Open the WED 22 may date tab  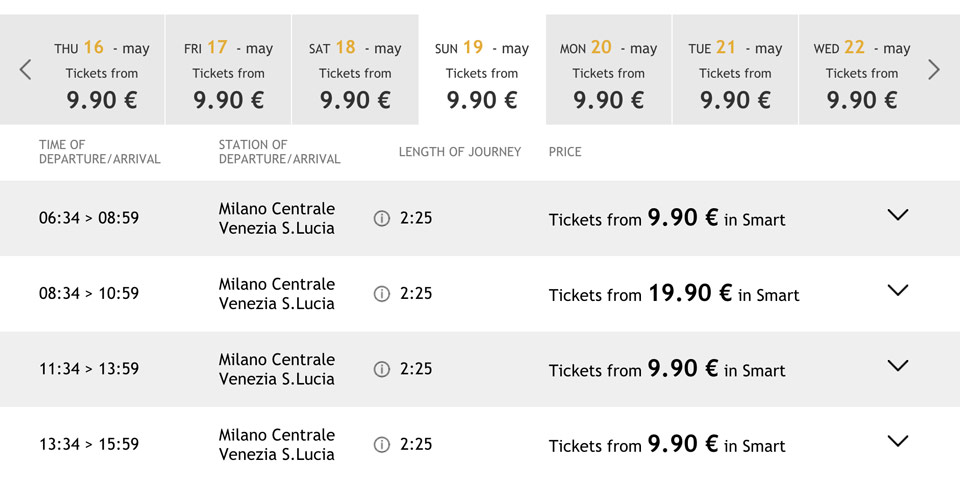click(x=862, y=72)
